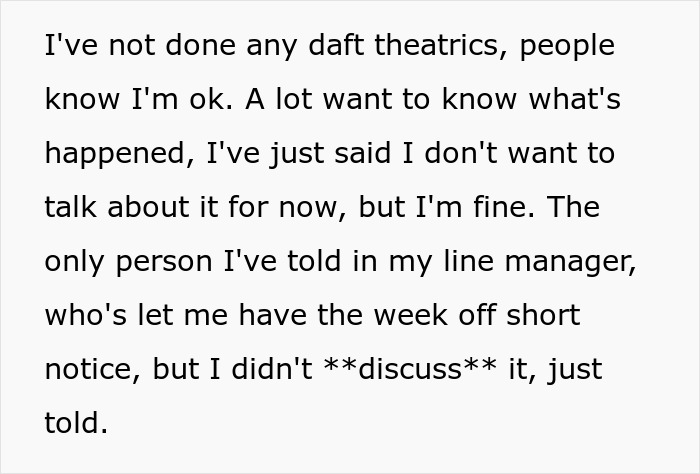Viewport: 700px width, 474px height.
Task: Click the final word "told." on last line
Action: point(75,424)
